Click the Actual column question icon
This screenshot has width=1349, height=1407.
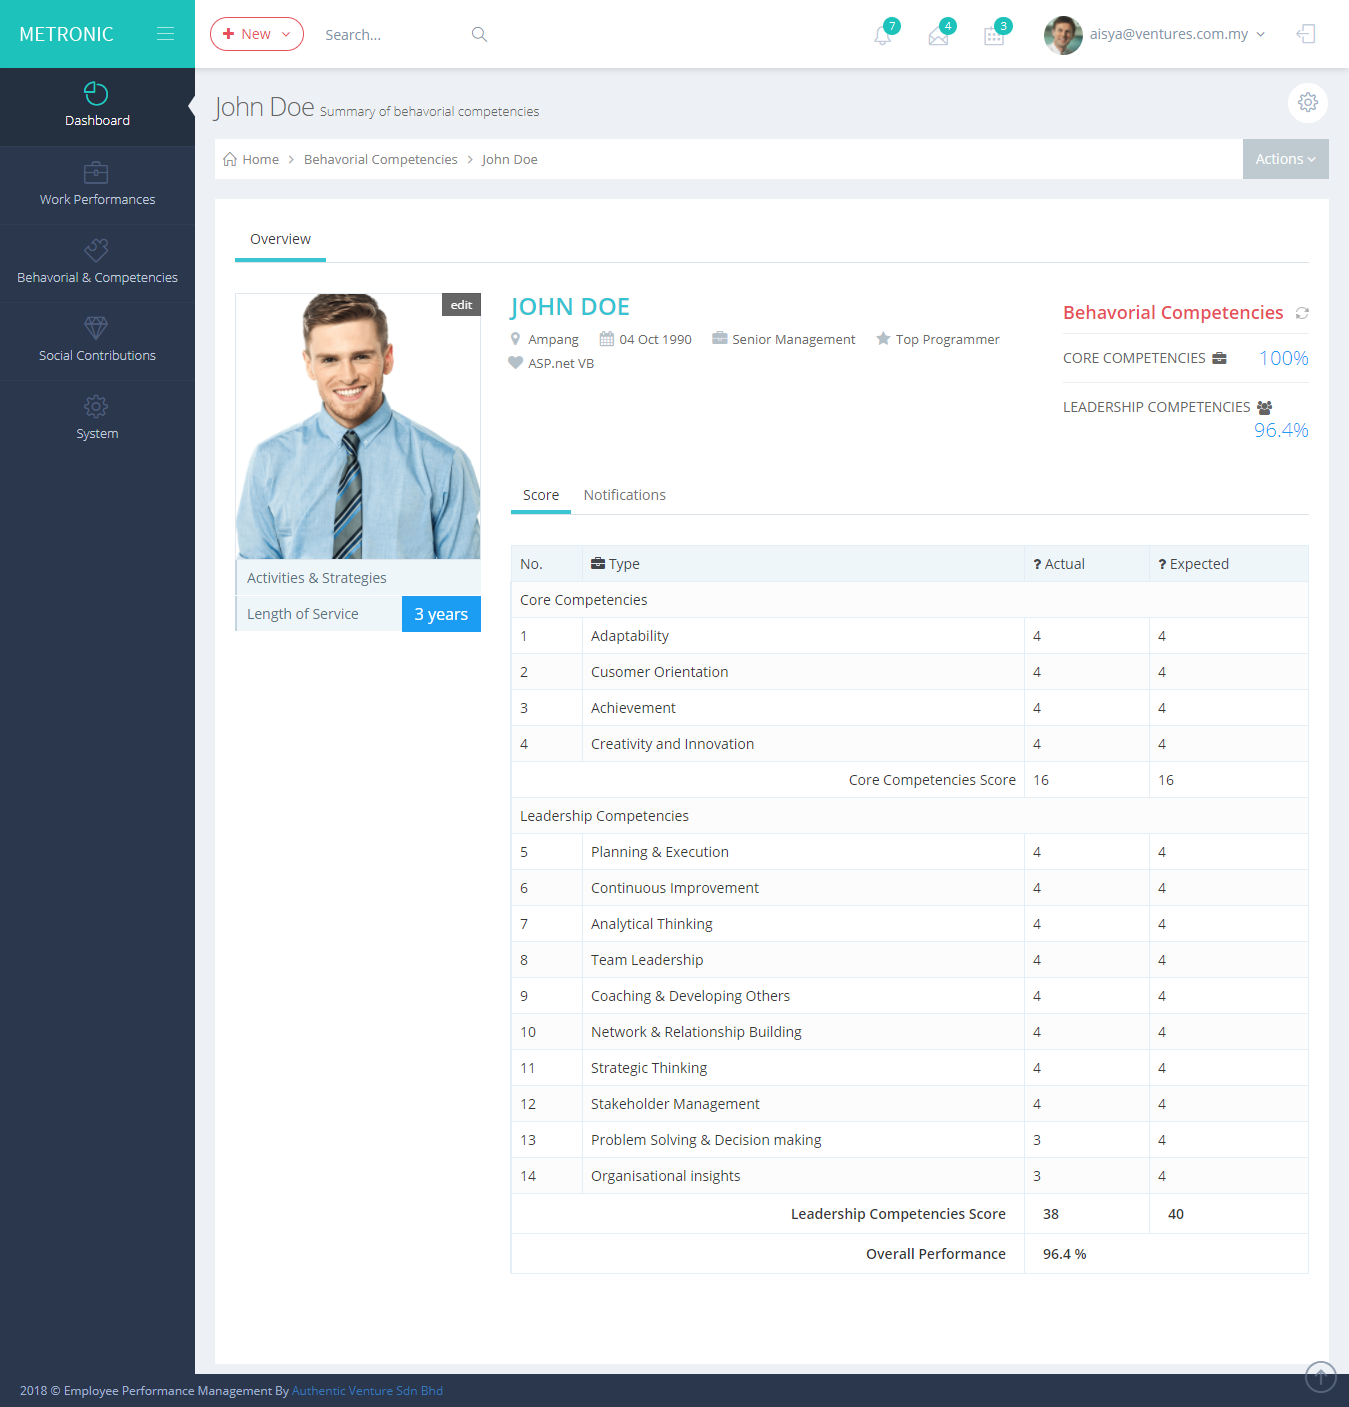(x=1037, y=564)
